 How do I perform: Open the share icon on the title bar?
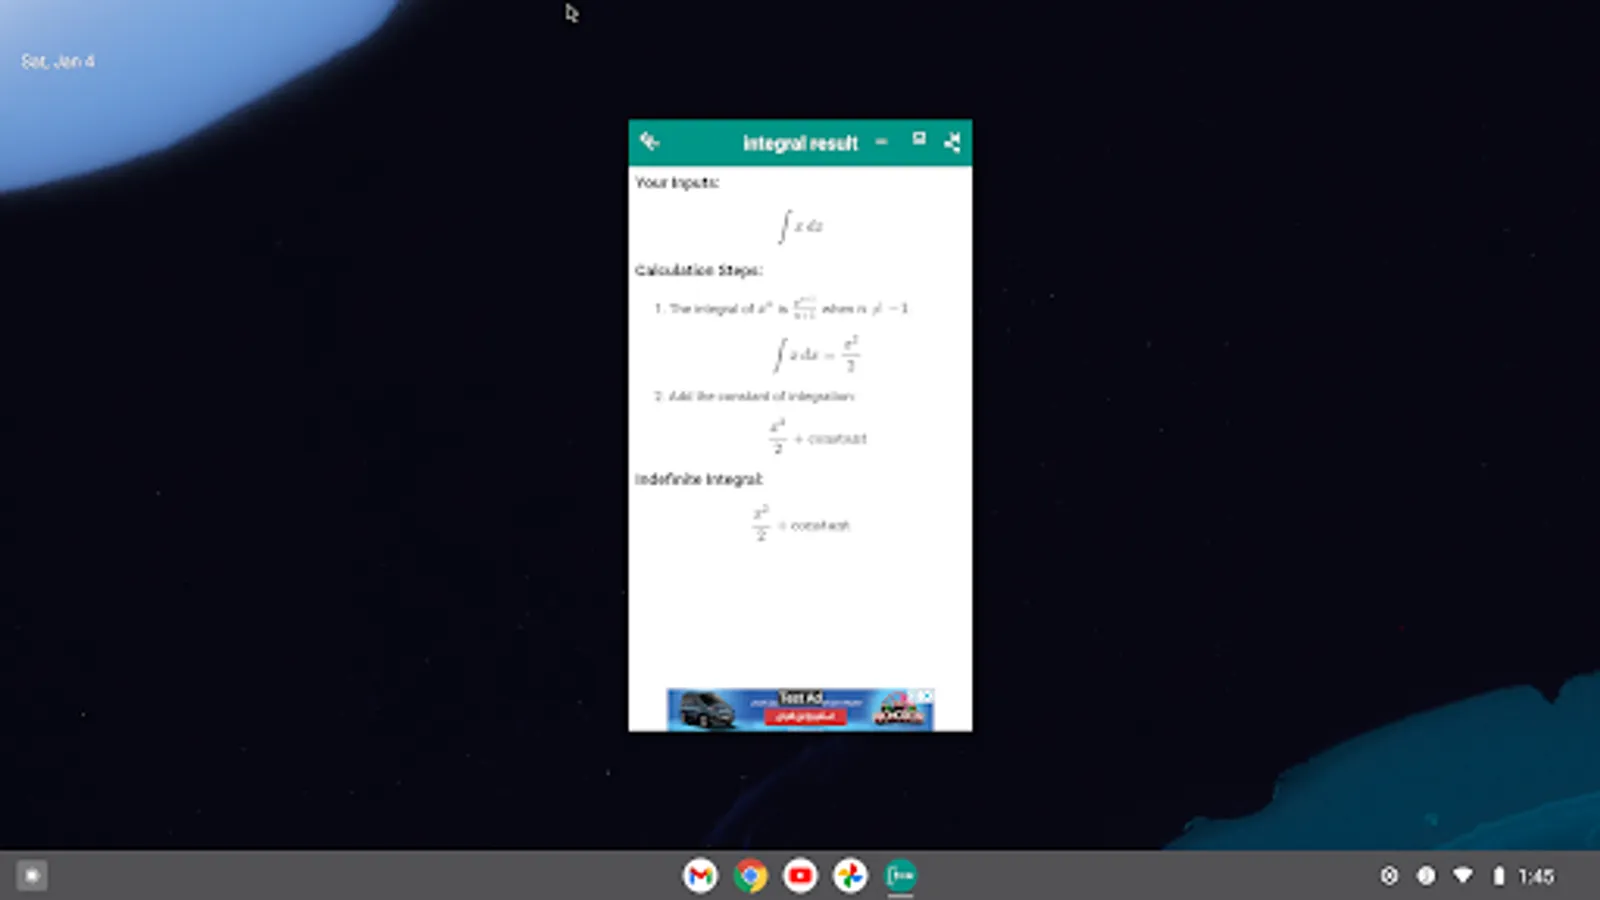(951, 142)
